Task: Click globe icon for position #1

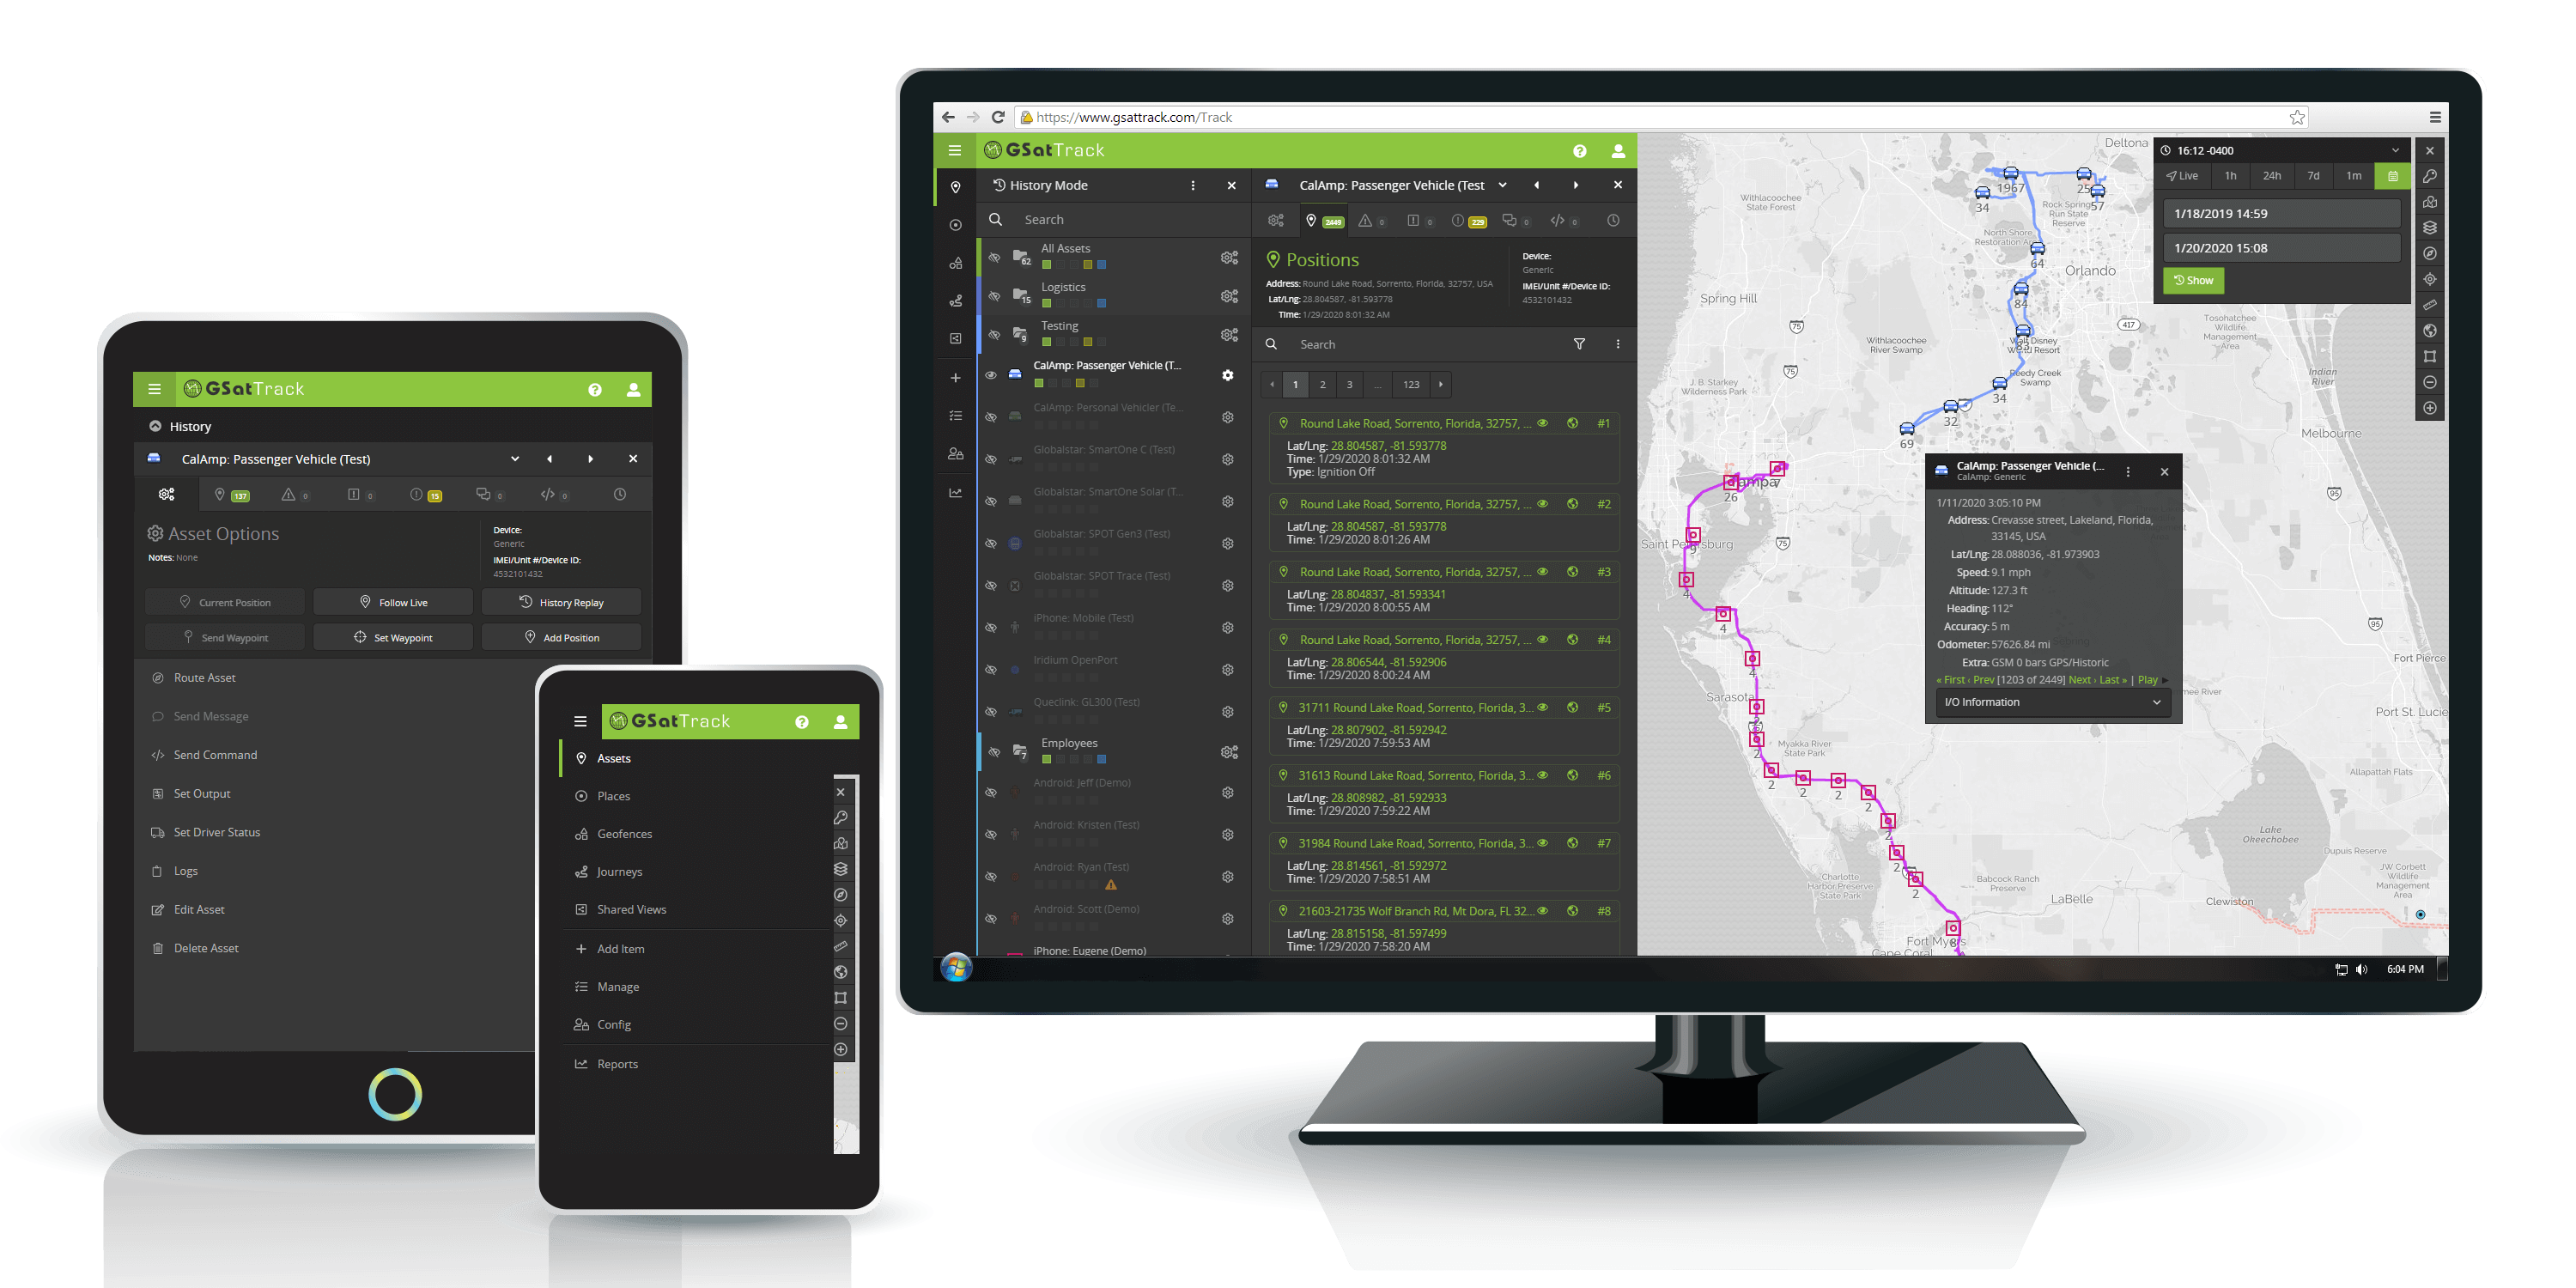Action: point(1572,423)
